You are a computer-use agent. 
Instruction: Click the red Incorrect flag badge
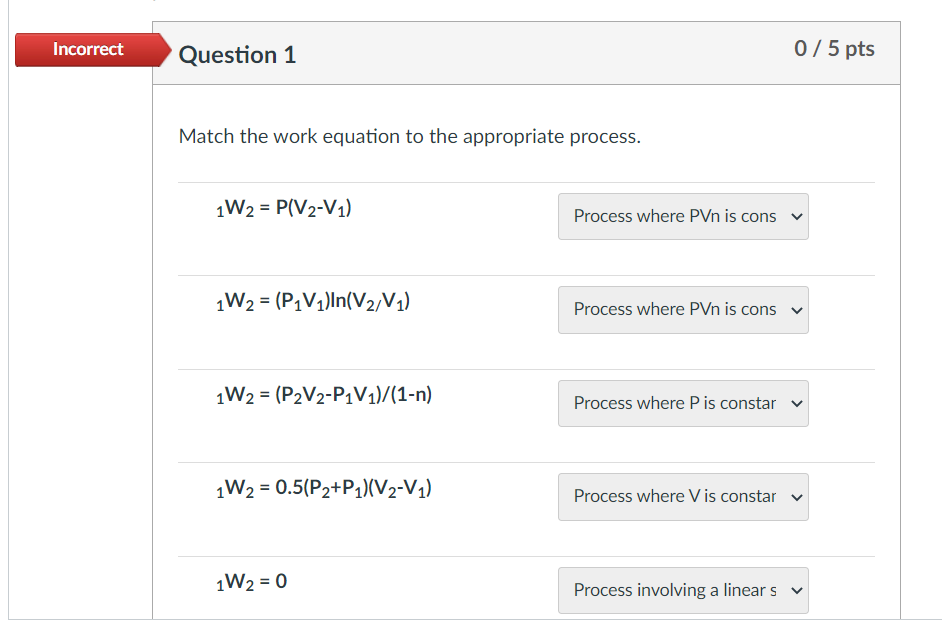click(87, 50)
